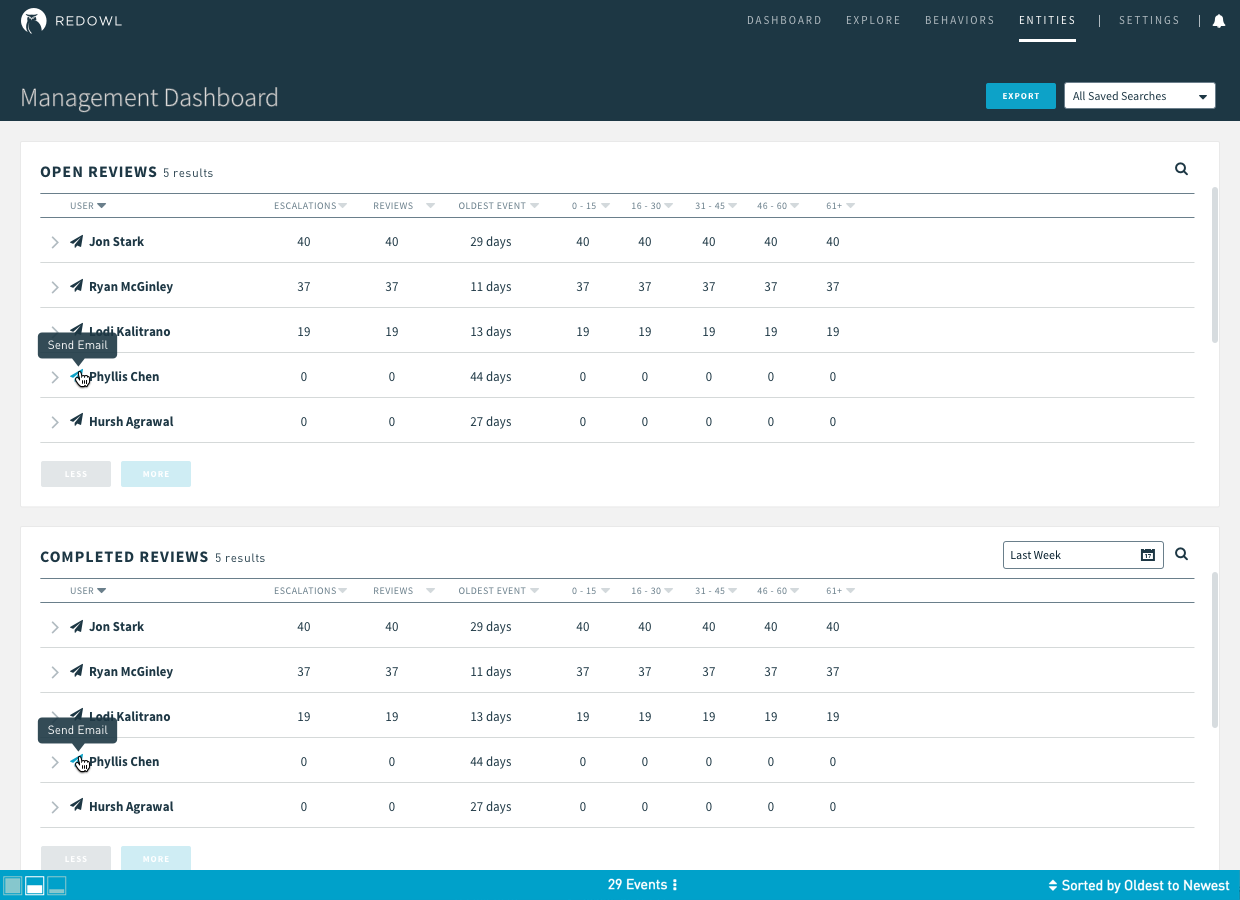Open search in the Completed Reviews panel
Screen dimensions: 1240x900
(x=1181, y=554)
